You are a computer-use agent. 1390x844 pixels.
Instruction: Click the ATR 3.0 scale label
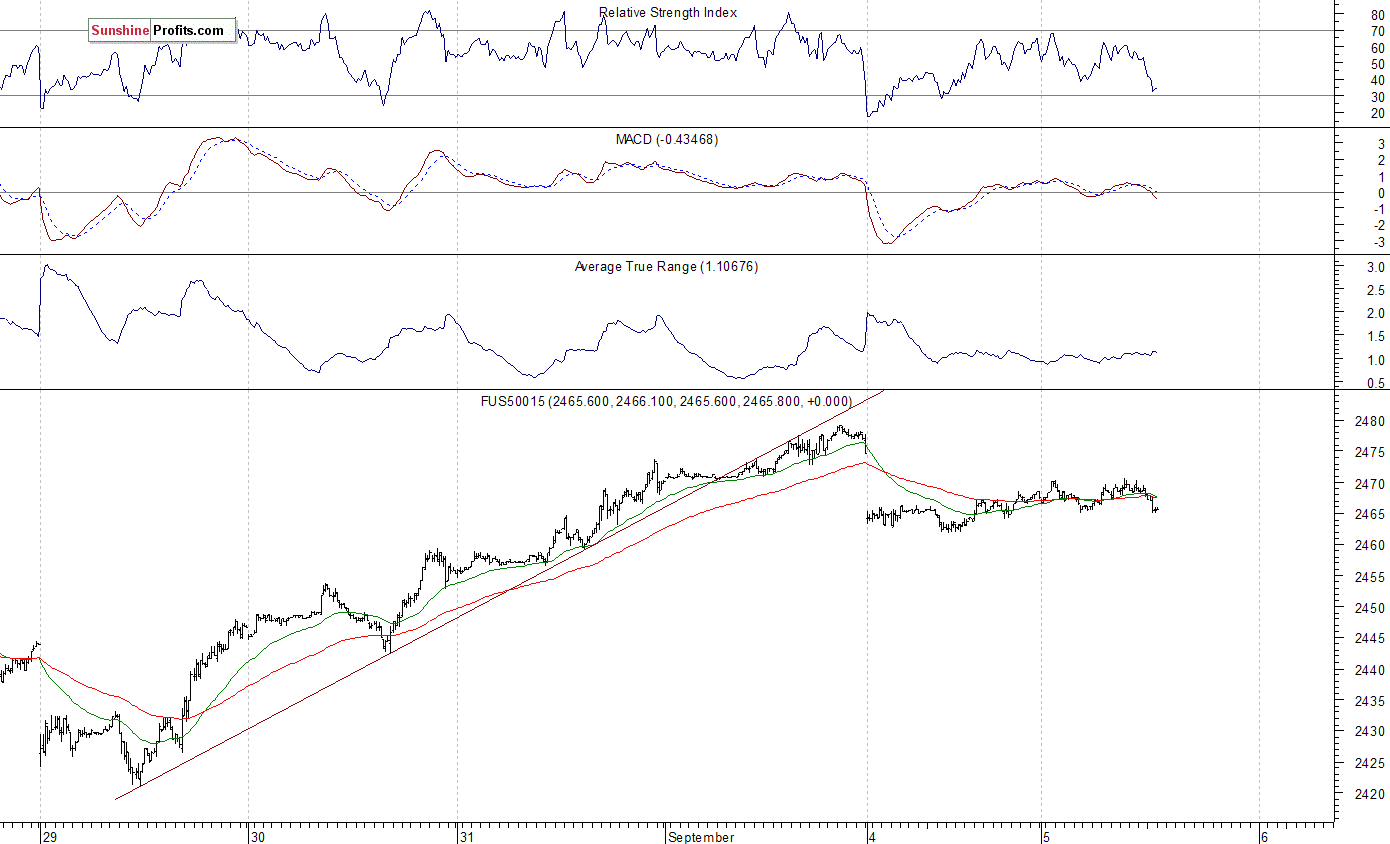pos(1376,268)
